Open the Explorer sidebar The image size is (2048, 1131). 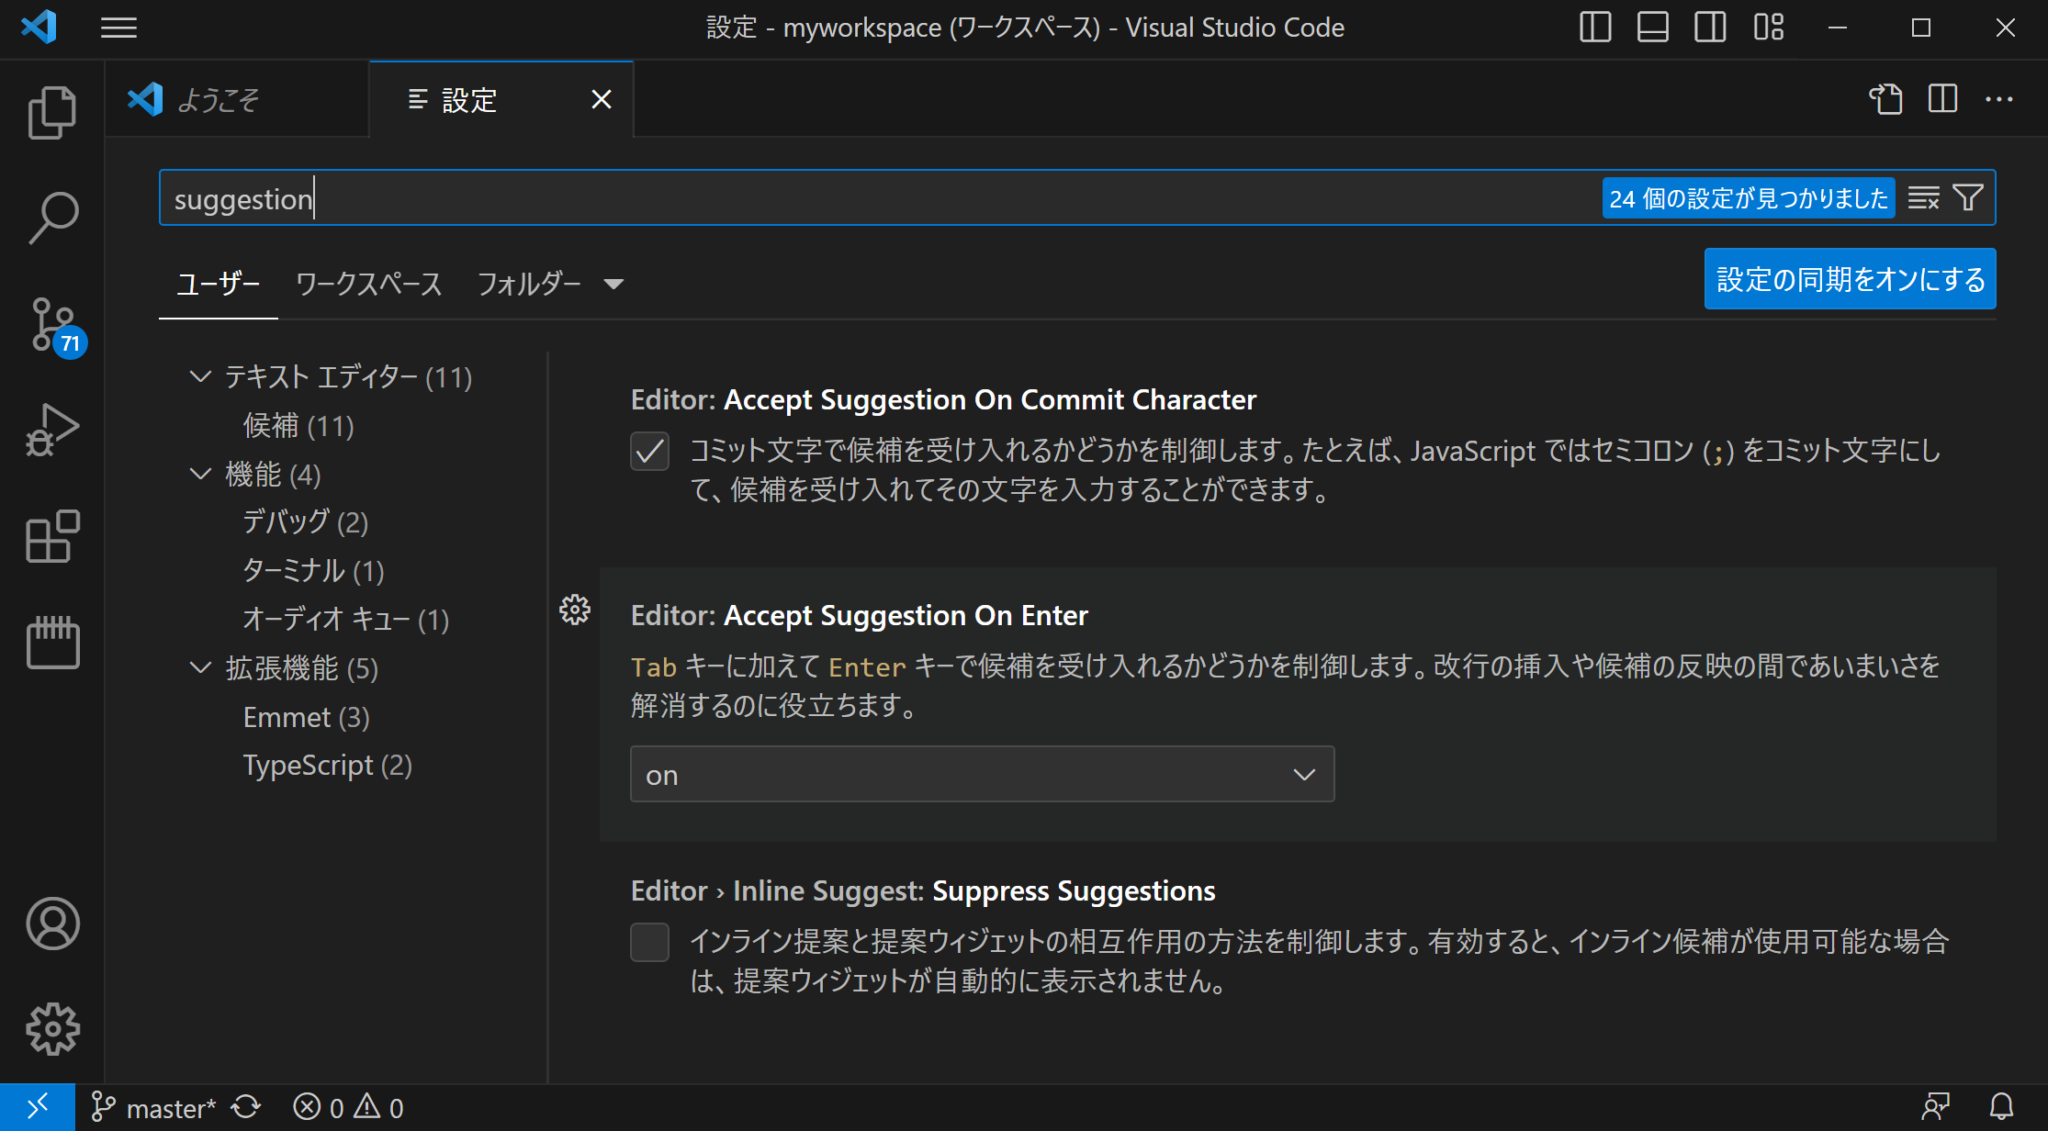(53, 111)
